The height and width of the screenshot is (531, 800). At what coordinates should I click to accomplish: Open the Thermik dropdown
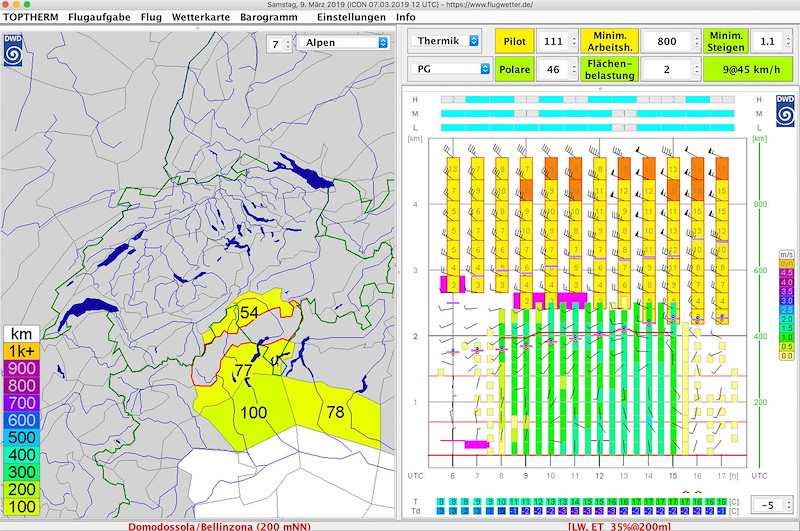click(x=446, y=41)
